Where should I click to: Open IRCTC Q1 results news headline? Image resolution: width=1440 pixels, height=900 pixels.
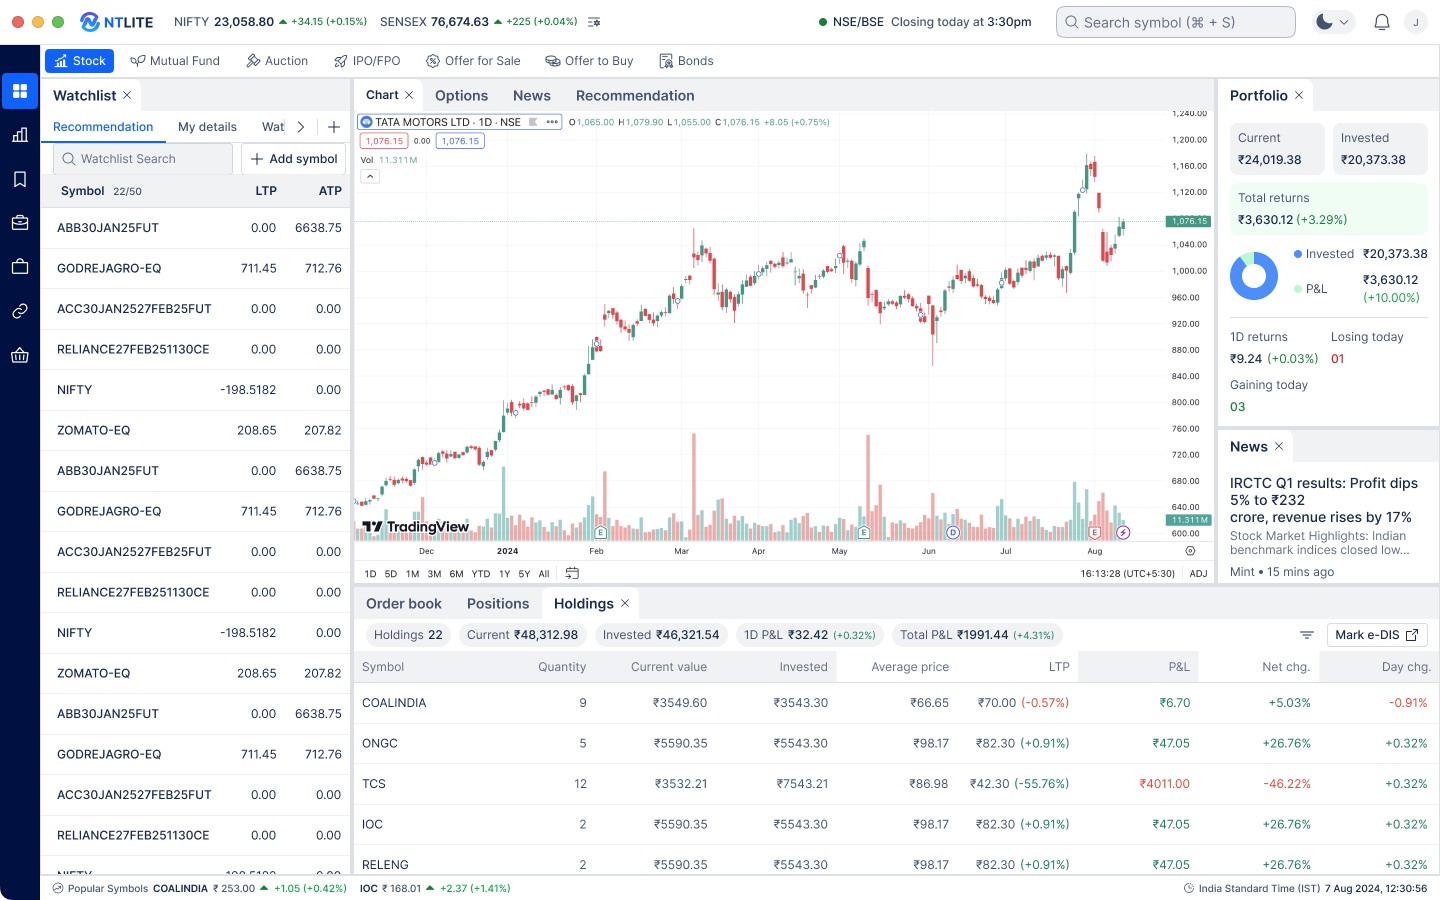click(1324, 500)
